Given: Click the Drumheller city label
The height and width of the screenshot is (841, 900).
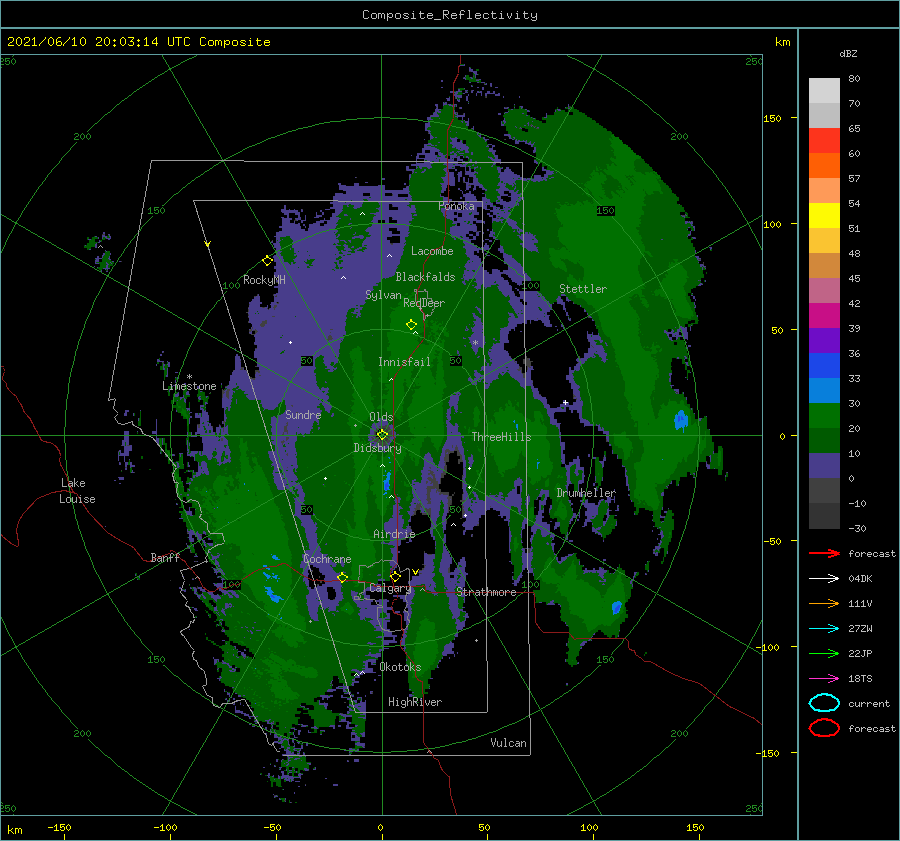Looking at the screenshot, I should [x=586, y=493].
